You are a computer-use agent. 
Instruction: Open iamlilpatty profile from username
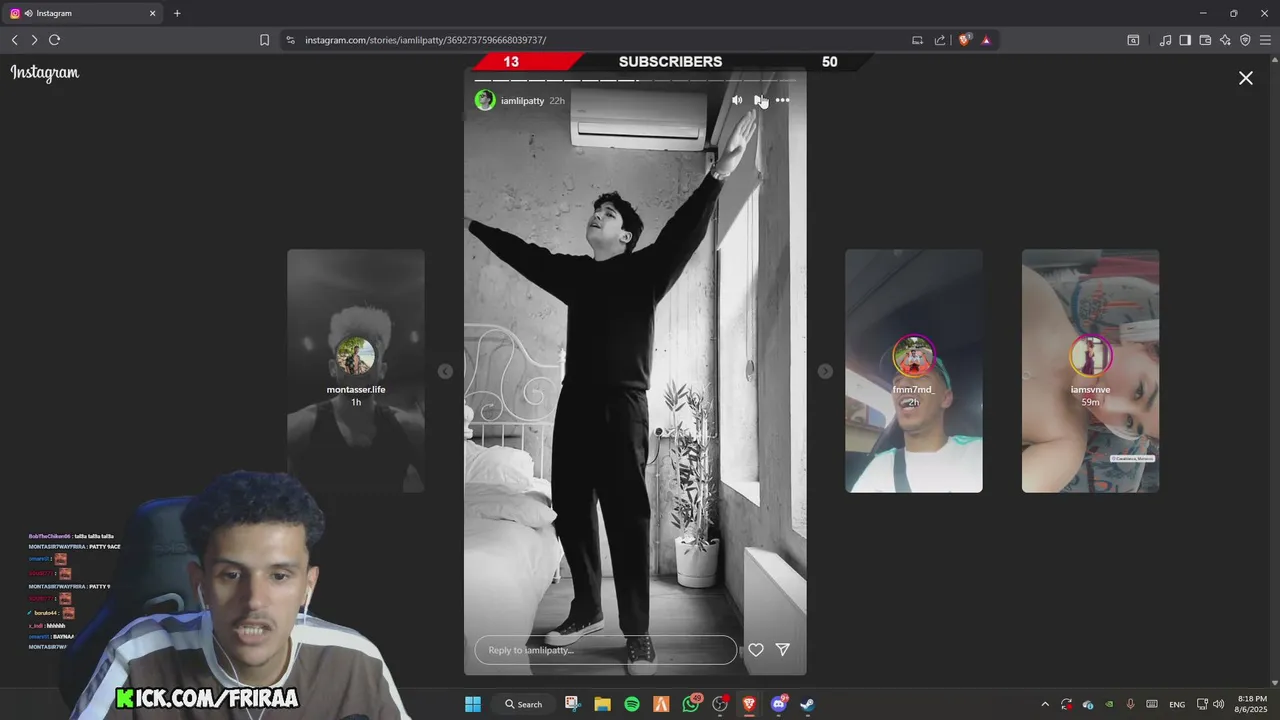tap(522, 101)
